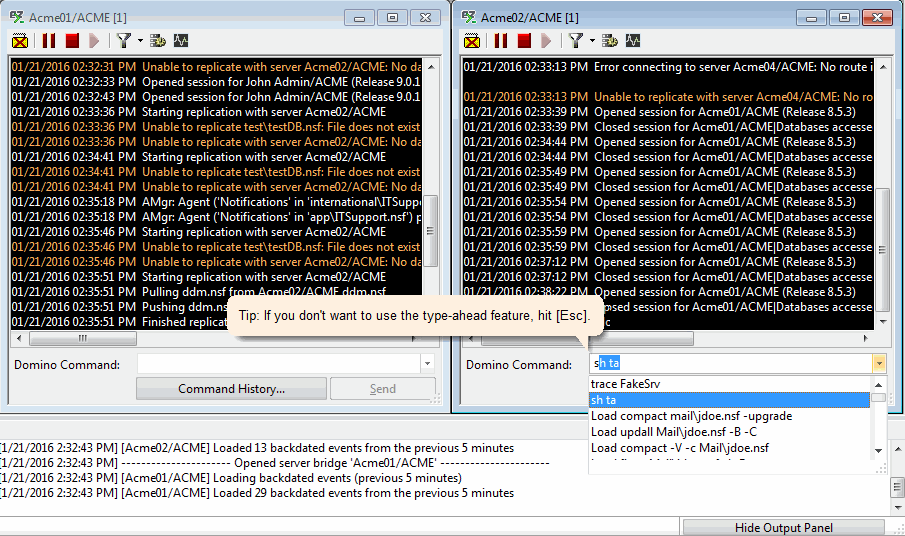Image resolution: width=905 pixels, height=536 pixels.
Task: Click the clear console icon in Acme01 window
Action: 20,41
